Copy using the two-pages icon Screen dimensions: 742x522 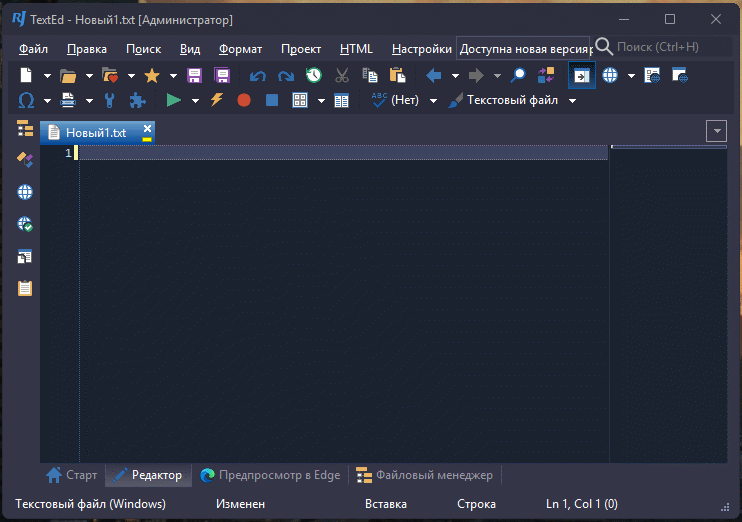[370, 75]
